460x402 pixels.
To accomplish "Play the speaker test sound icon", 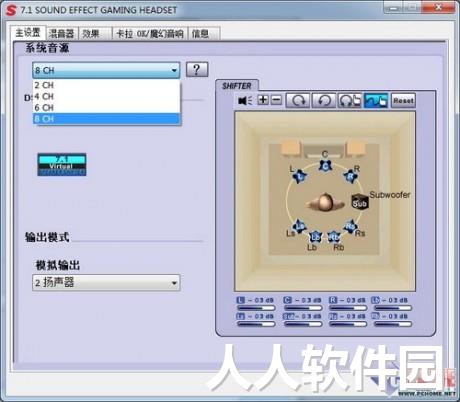I will tap(246, 100).
